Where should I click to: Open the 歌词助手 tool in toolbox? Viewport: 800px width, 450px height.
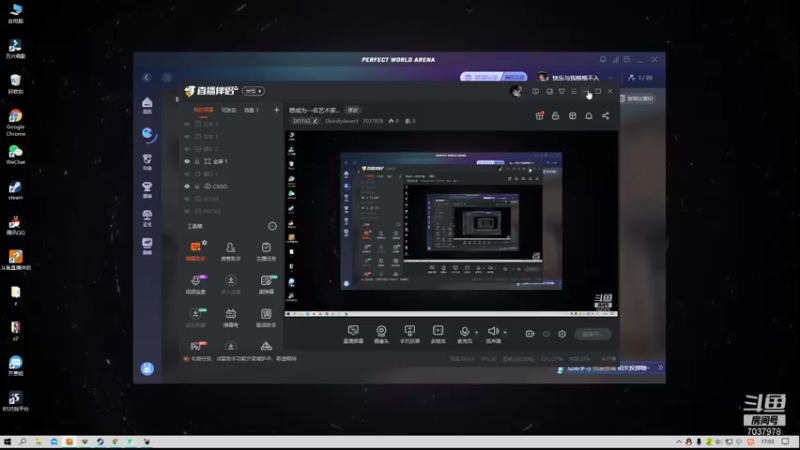[x=266, y=317]
